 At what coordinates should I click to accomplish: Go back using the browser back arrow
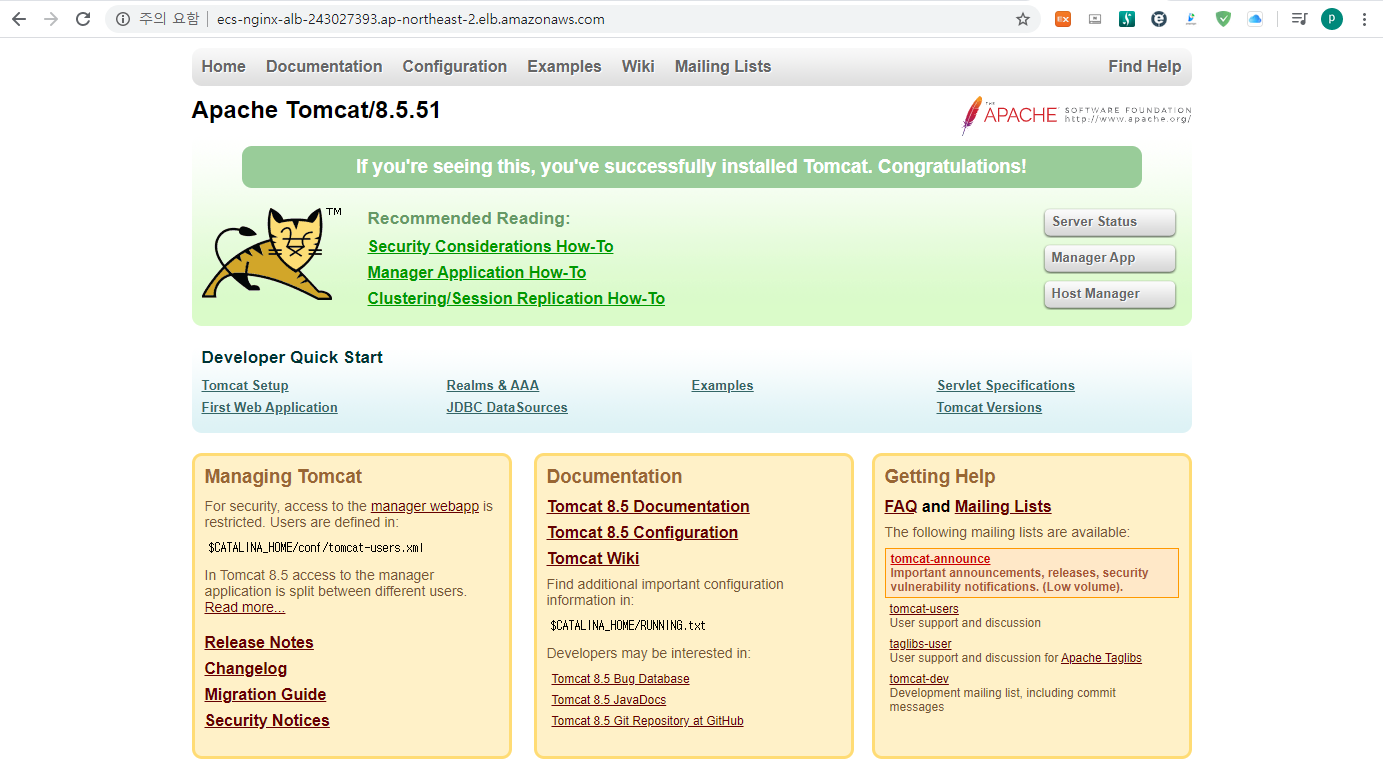pyautogui.click(x=19, y=19)
